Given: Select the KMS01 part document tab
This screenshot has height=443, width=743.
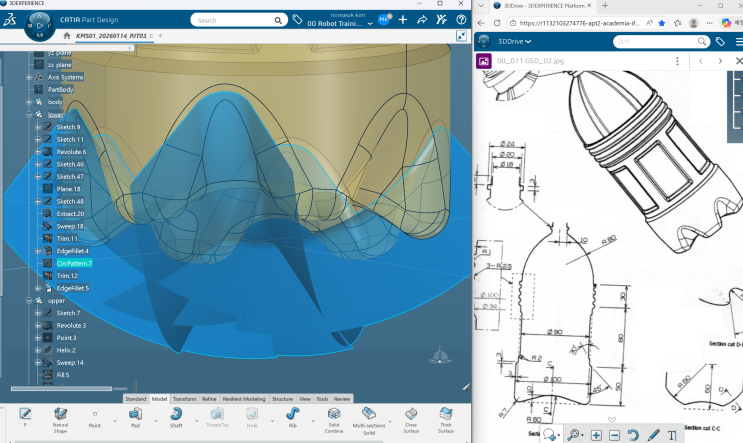Looking at the screenshot, I should (x=114, y=36).
